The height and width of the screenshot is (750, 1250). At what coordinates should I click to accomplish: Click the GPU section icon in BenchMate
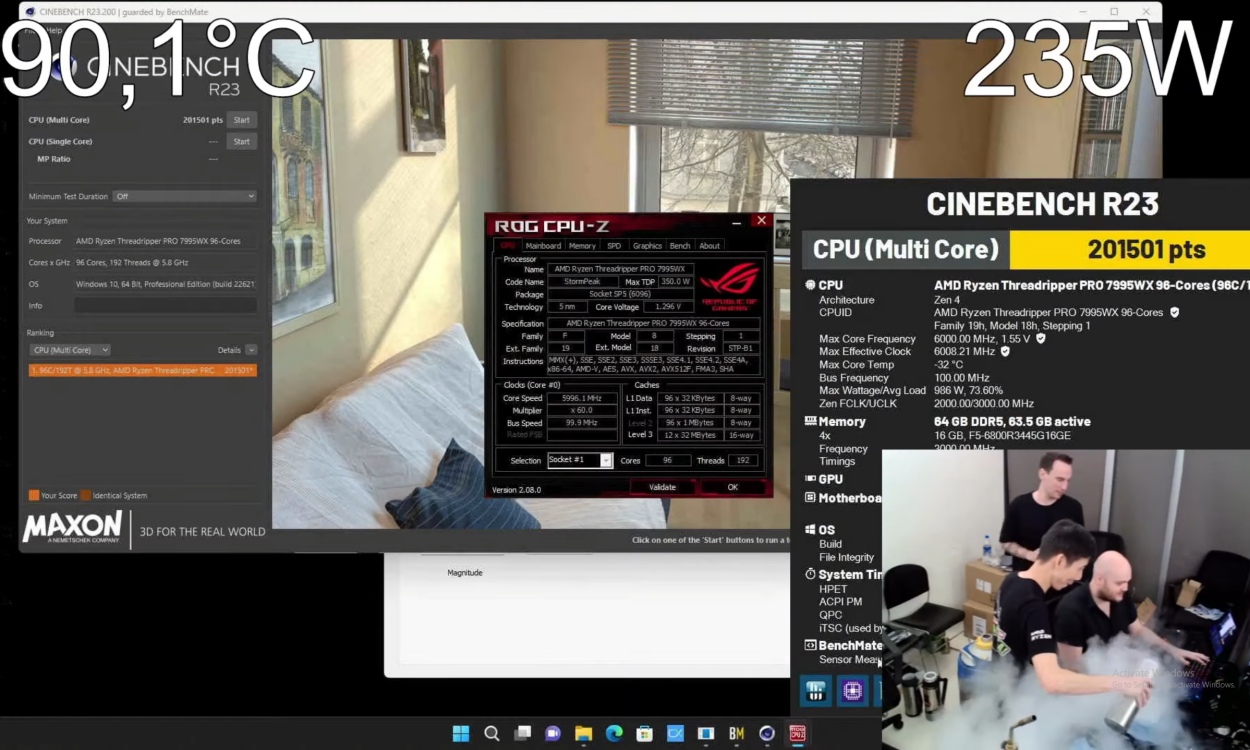tap(810, 479)
